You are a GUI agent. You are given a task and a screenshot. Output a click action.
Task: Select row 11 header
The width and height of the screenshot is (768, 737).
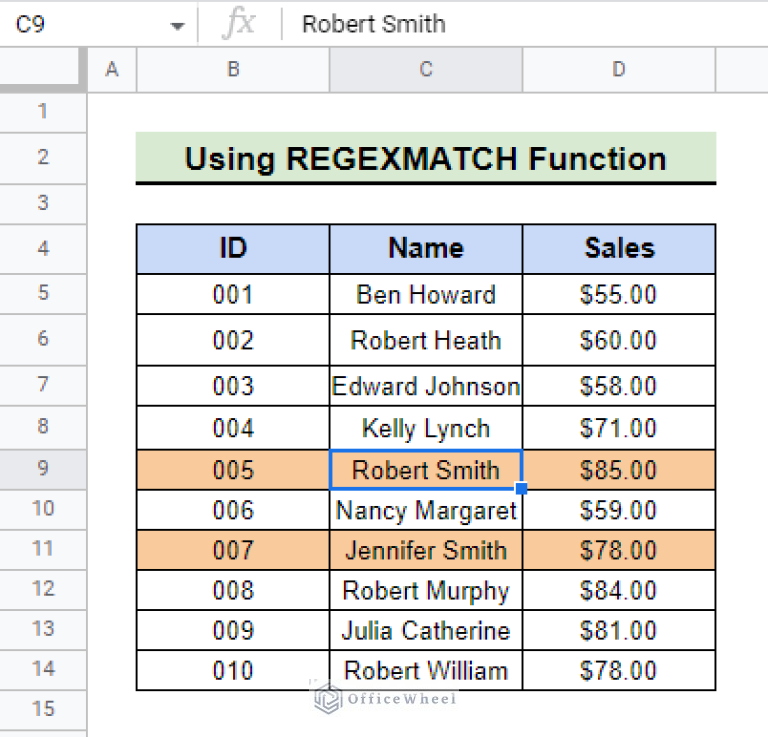(x=43, y=550)
